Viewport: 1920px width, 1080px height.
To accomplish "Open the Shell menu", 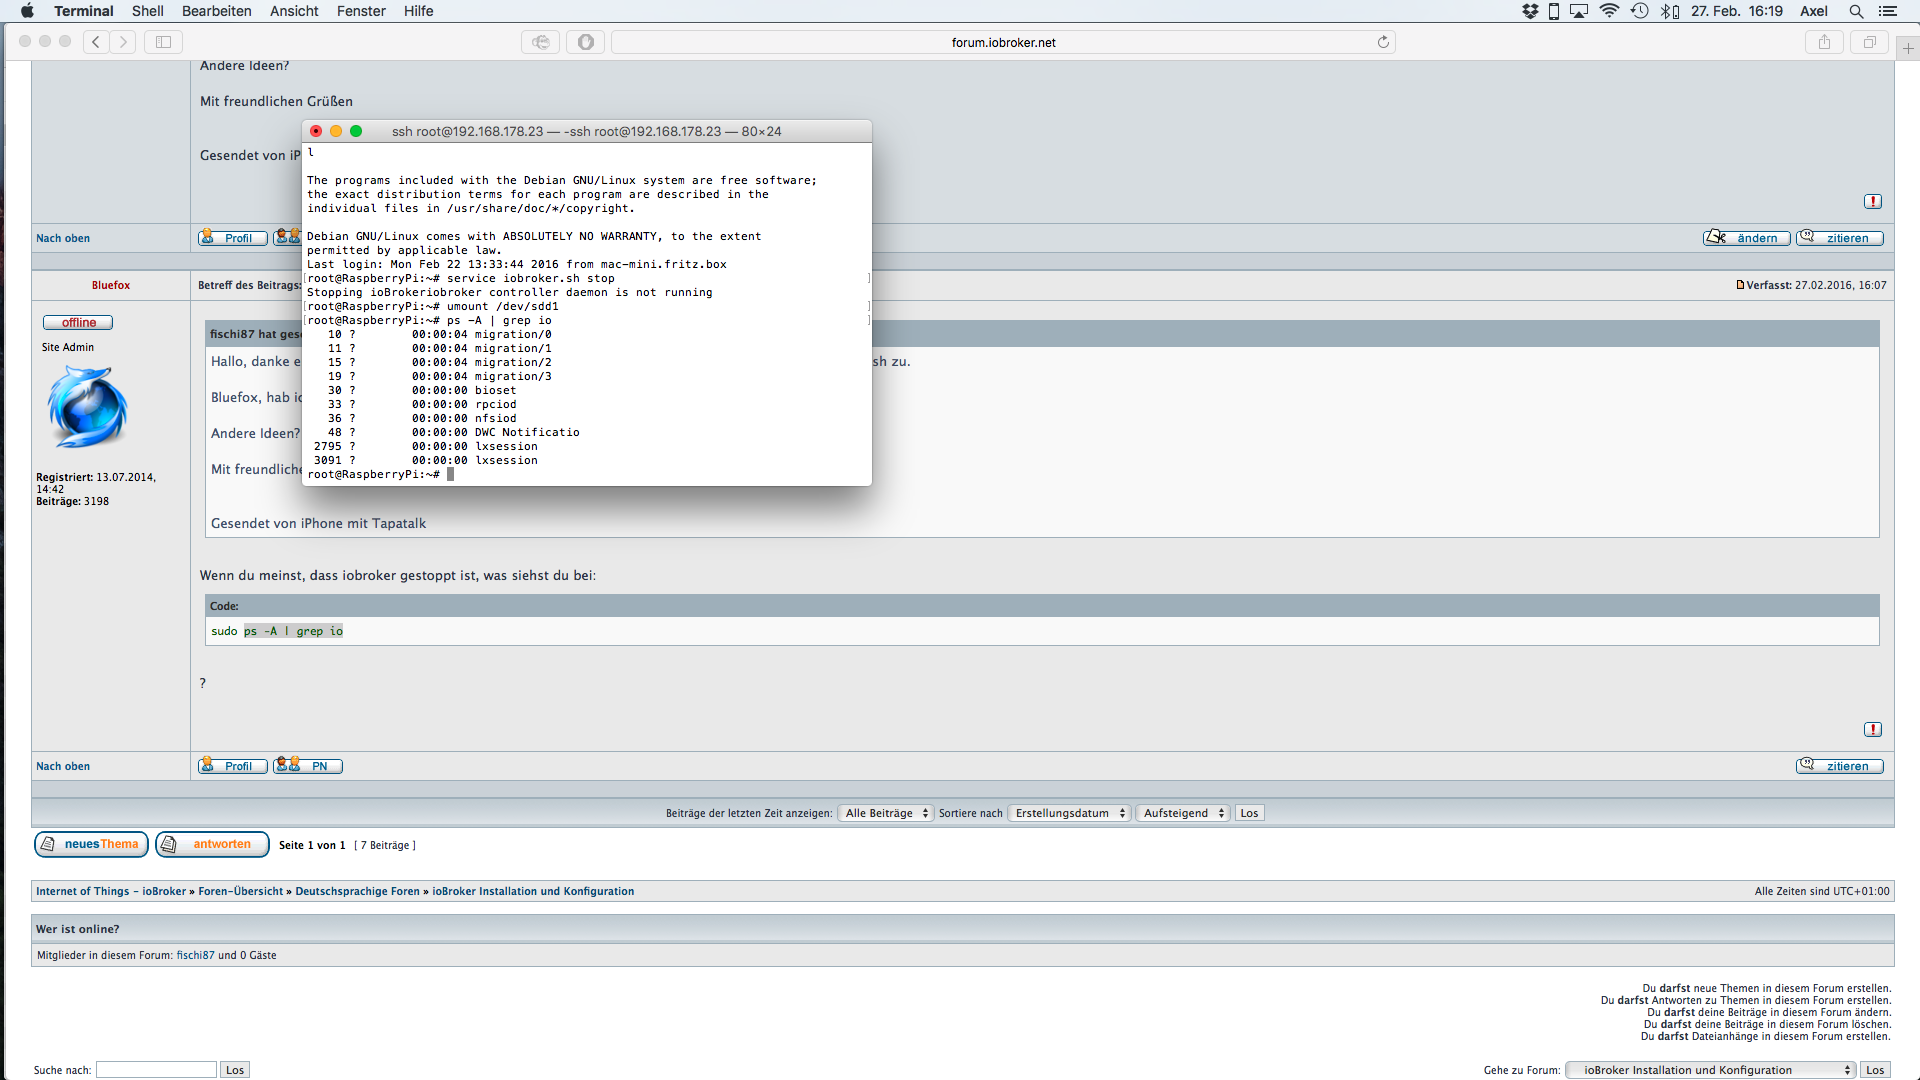I will [147, 11].
